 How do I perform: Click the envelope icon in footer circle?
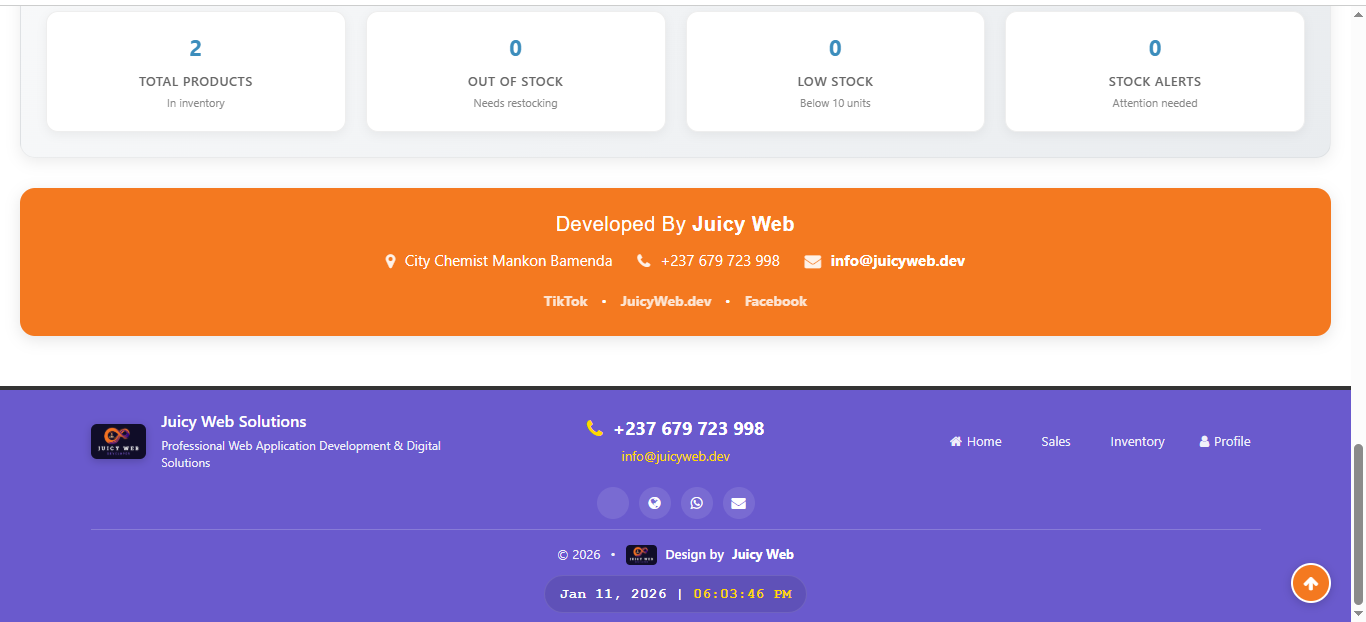[x=738, y=503]
